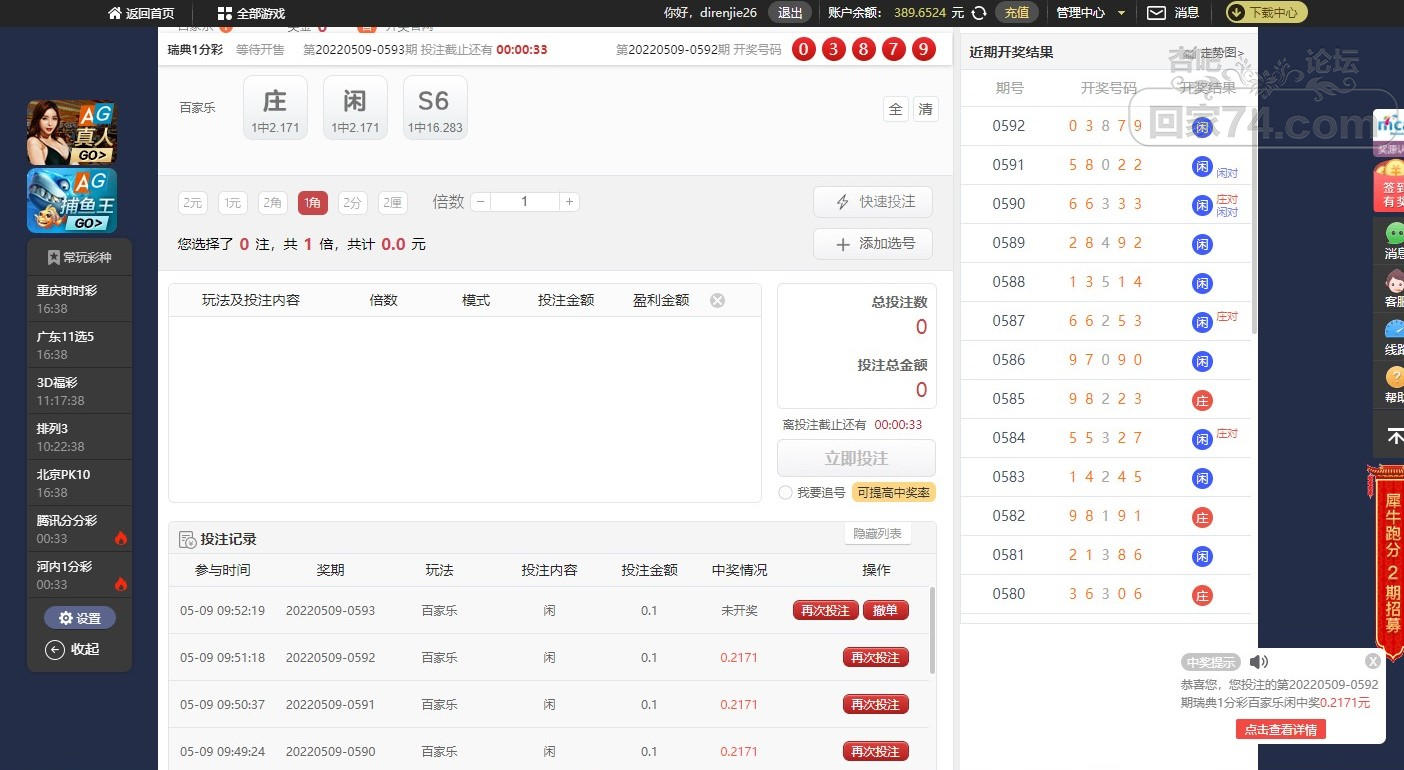Open the 全部游戏 menu

tap(252, 14)
